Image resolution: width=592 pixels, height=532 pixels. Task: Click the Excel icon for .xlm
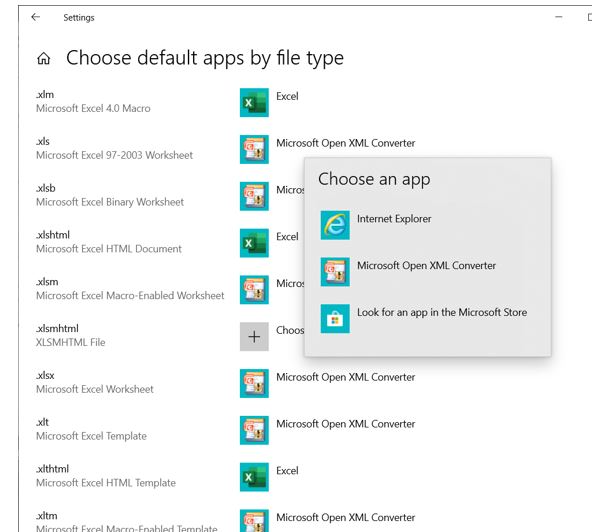point(254,103)
